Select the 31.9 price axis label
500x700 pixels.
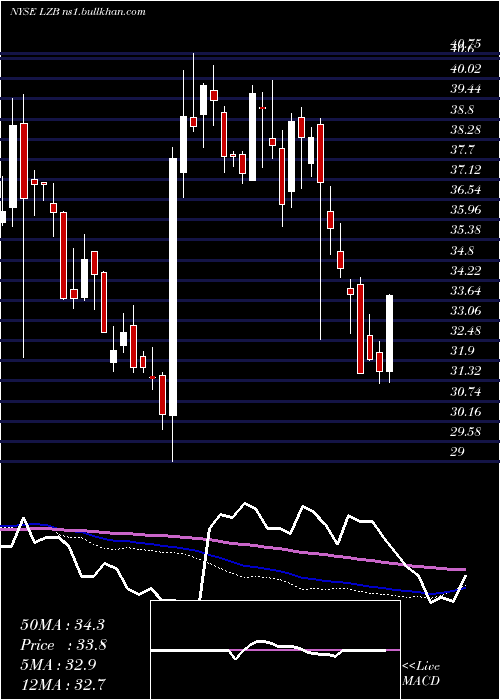(x=462, y=351)
